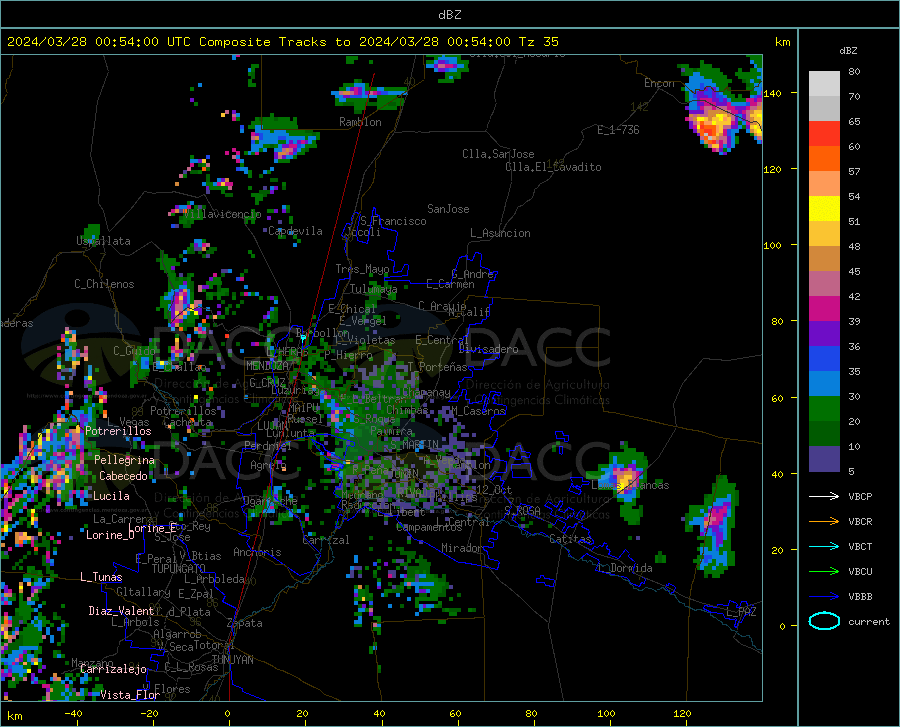This screenshot has height=727, width=900.
Task: Click the 'Vista_Flor' label
Action: pos(130,695)
